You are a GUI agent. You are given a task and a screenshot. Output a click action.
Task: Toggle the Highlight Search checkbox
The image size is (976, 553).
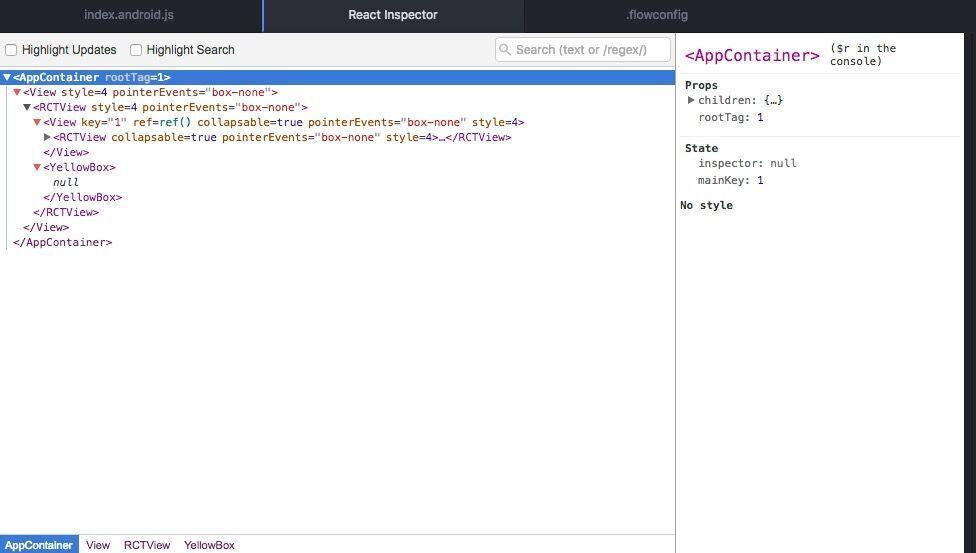pyautogui.click(x=136, y=50)
